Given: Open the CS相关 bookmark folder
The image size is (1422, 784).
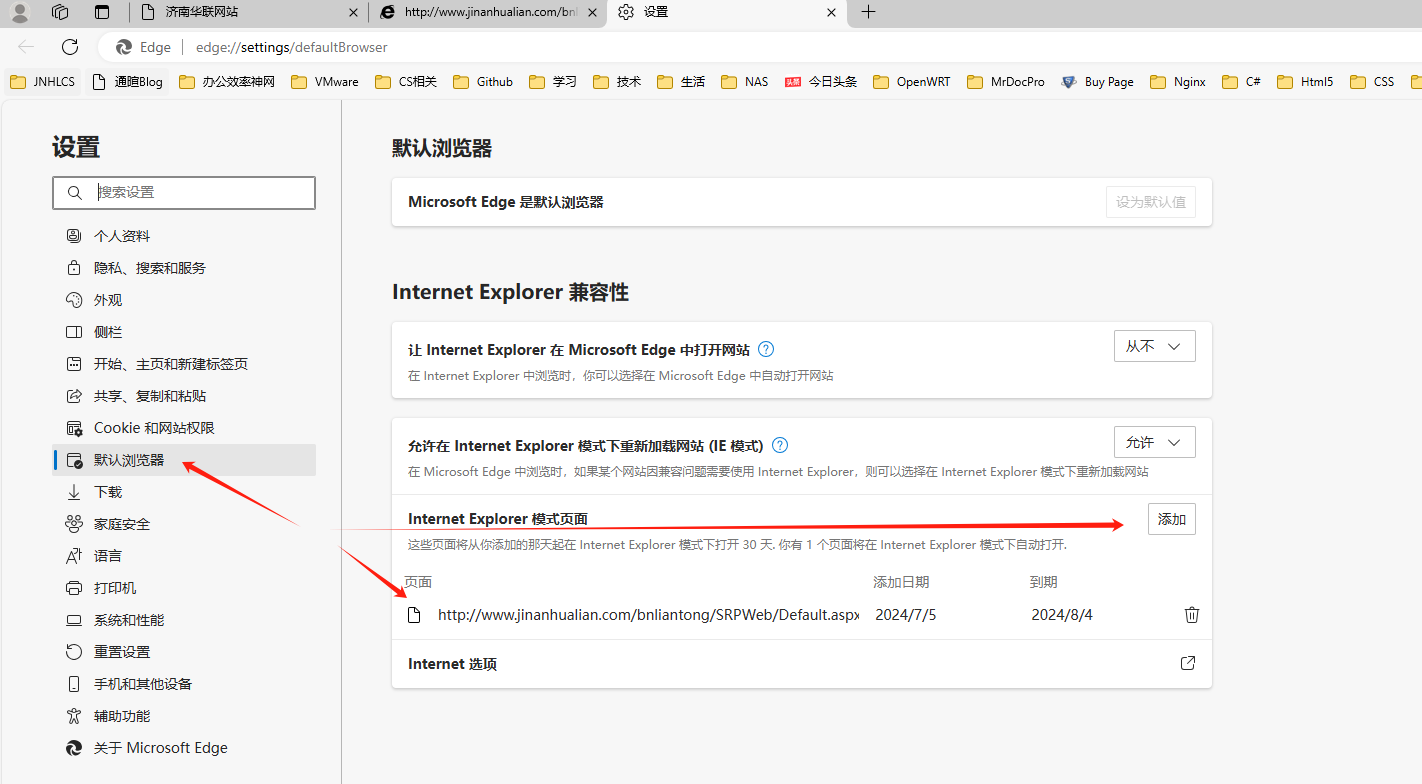Looking at the screenshot, I should click(x=406, y=82).
